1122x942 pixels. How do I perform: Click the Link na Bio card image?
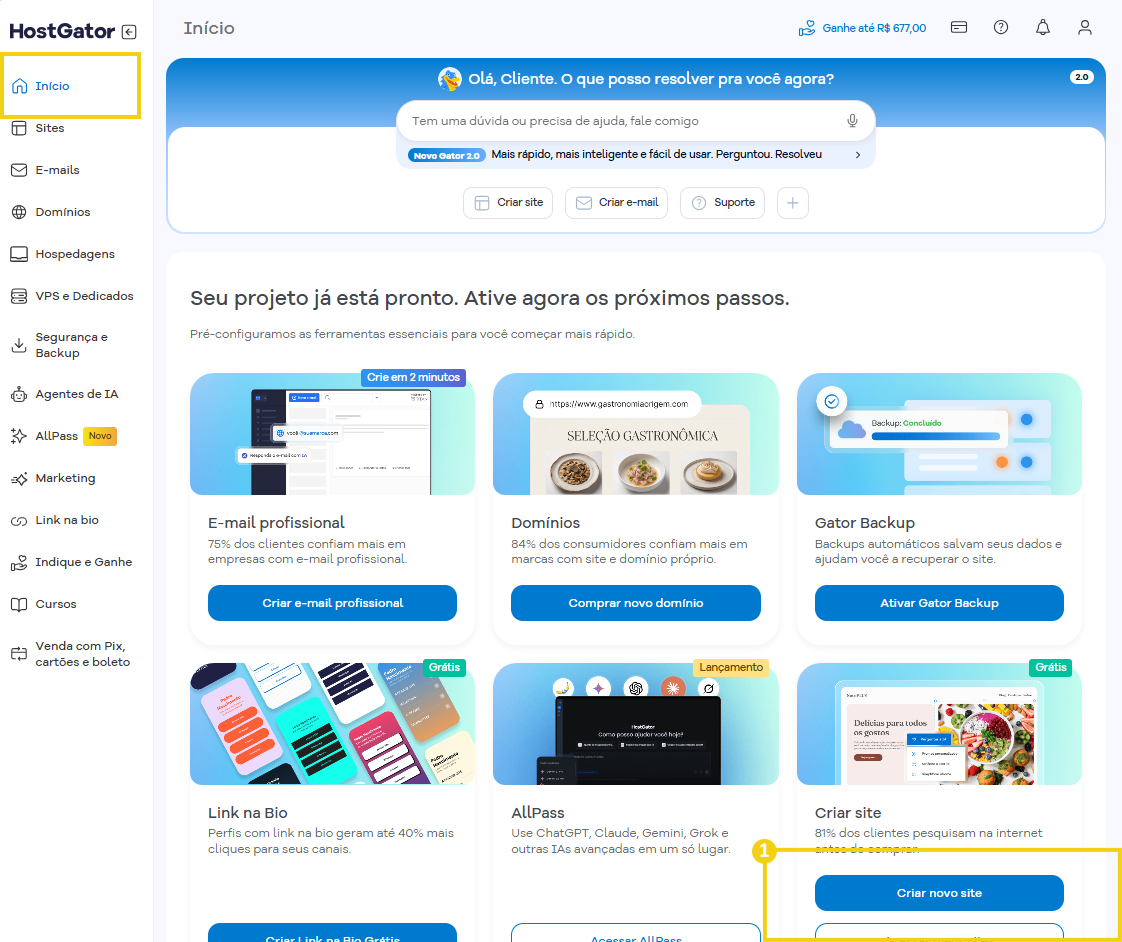[x=333, y=724]
